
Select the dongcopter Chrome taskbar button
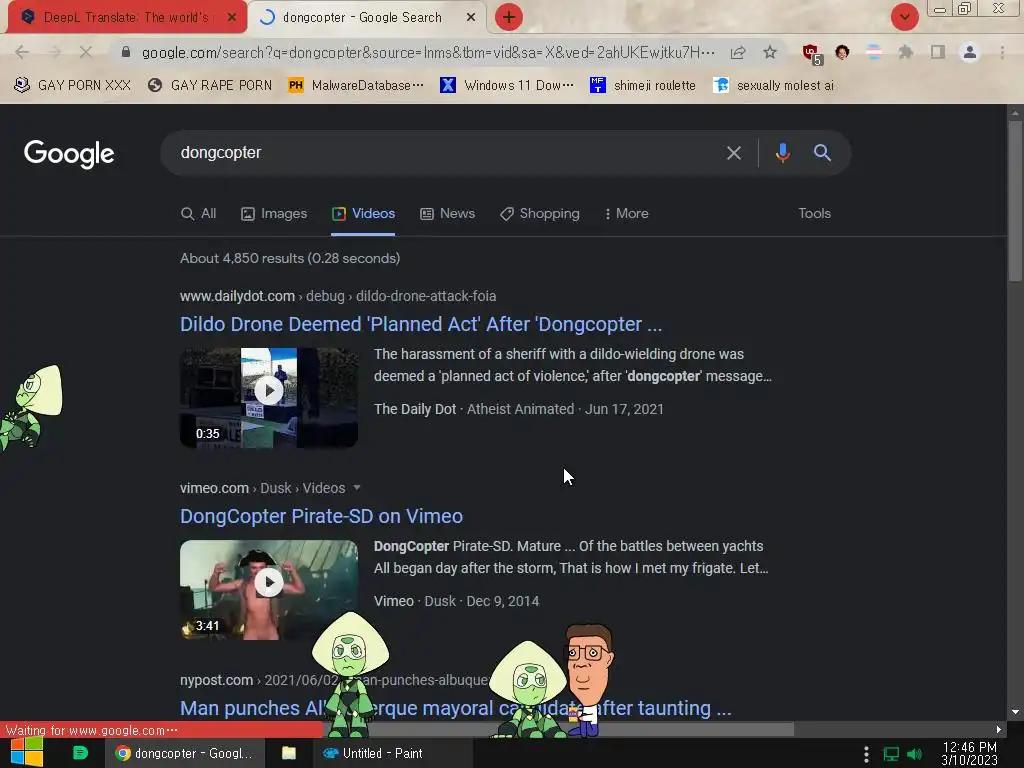(x=185, y=754)
